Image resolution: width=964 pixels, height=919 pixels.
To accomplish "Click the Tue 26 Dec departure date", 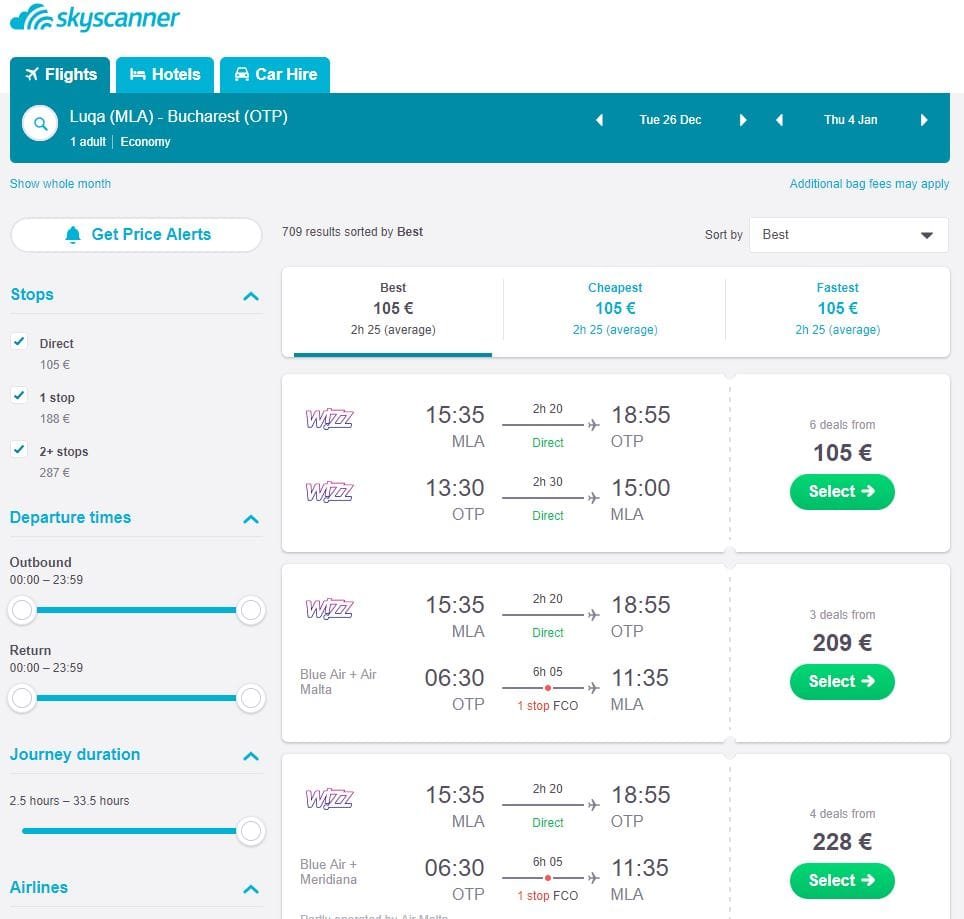I will [670, 120].
